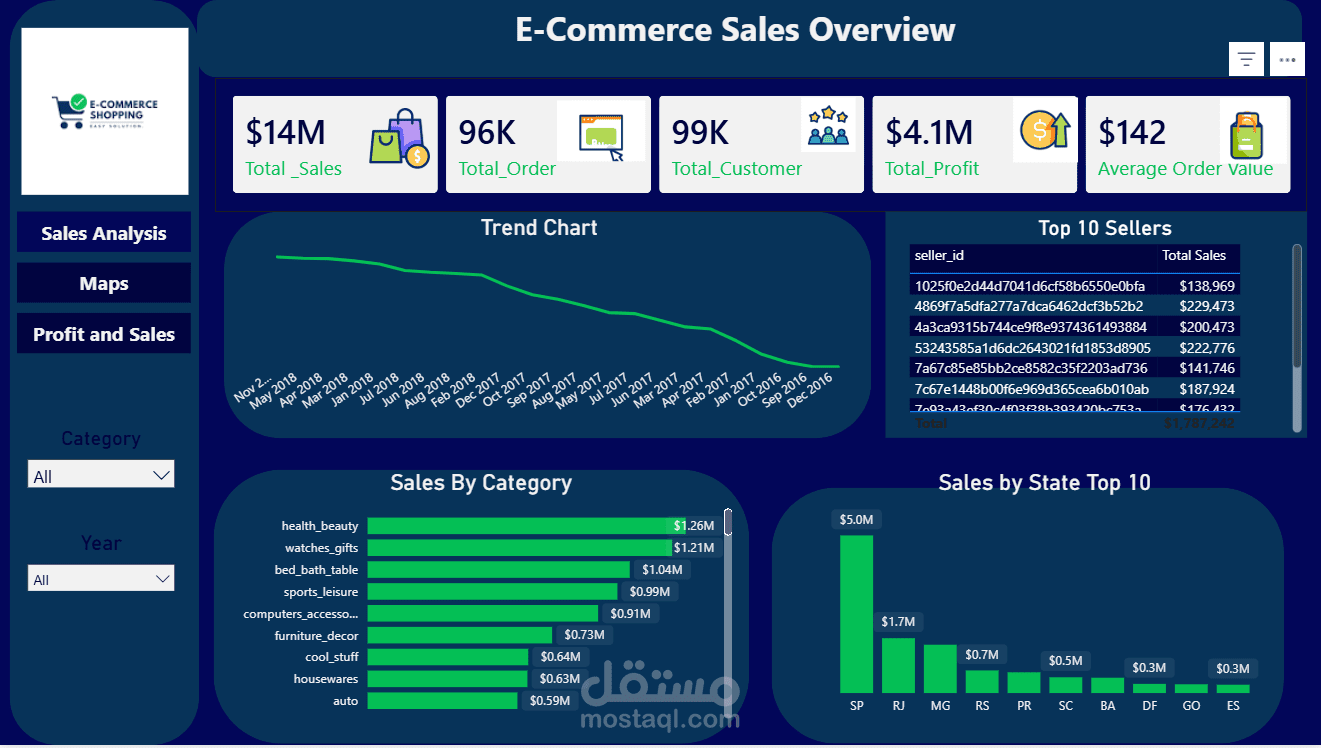Screen dimensions: 1321x748
Task: Click the Sales By Category title
Action: pyautogui.click(x=481, y=483)
